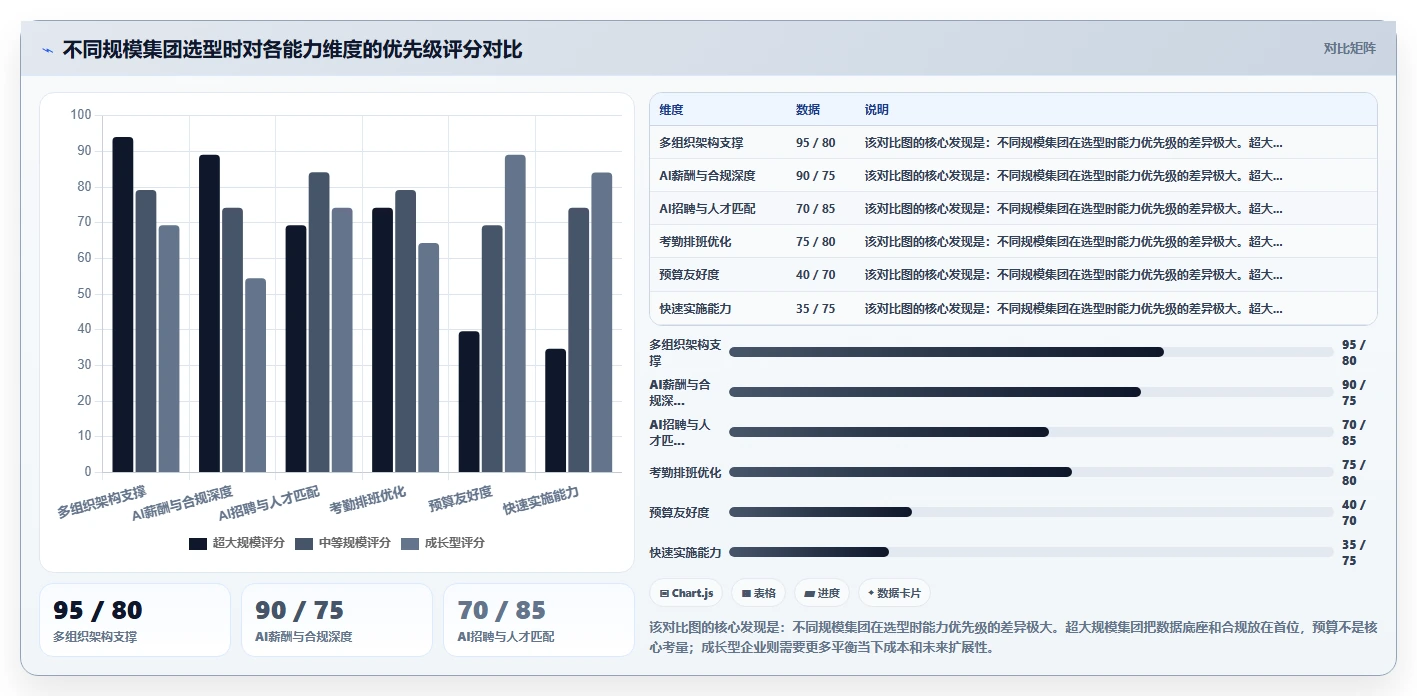Screen dimensions: 1417x696
Task: Click the 维度 column header
Action: pyautogui.click(x=672, y=110)
